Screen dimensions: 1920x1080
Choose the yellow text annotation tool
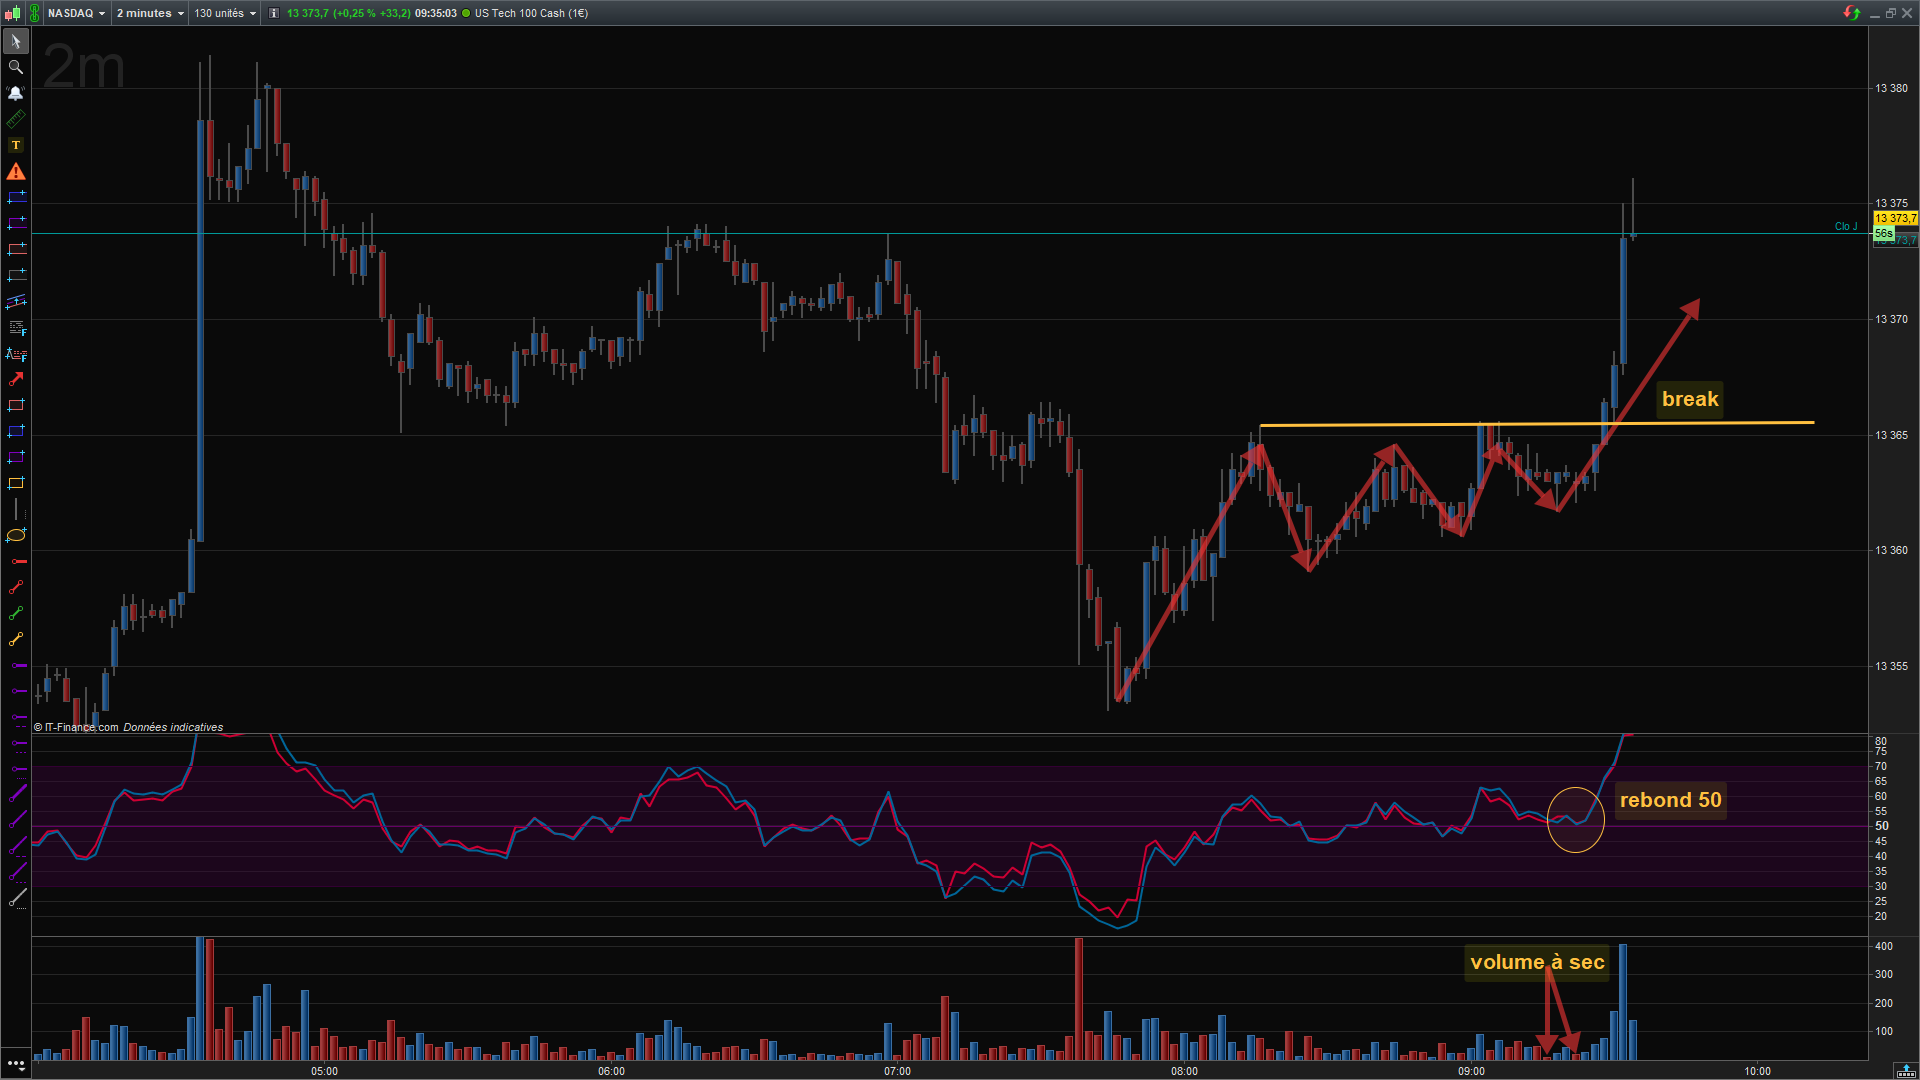coord(16,145)
